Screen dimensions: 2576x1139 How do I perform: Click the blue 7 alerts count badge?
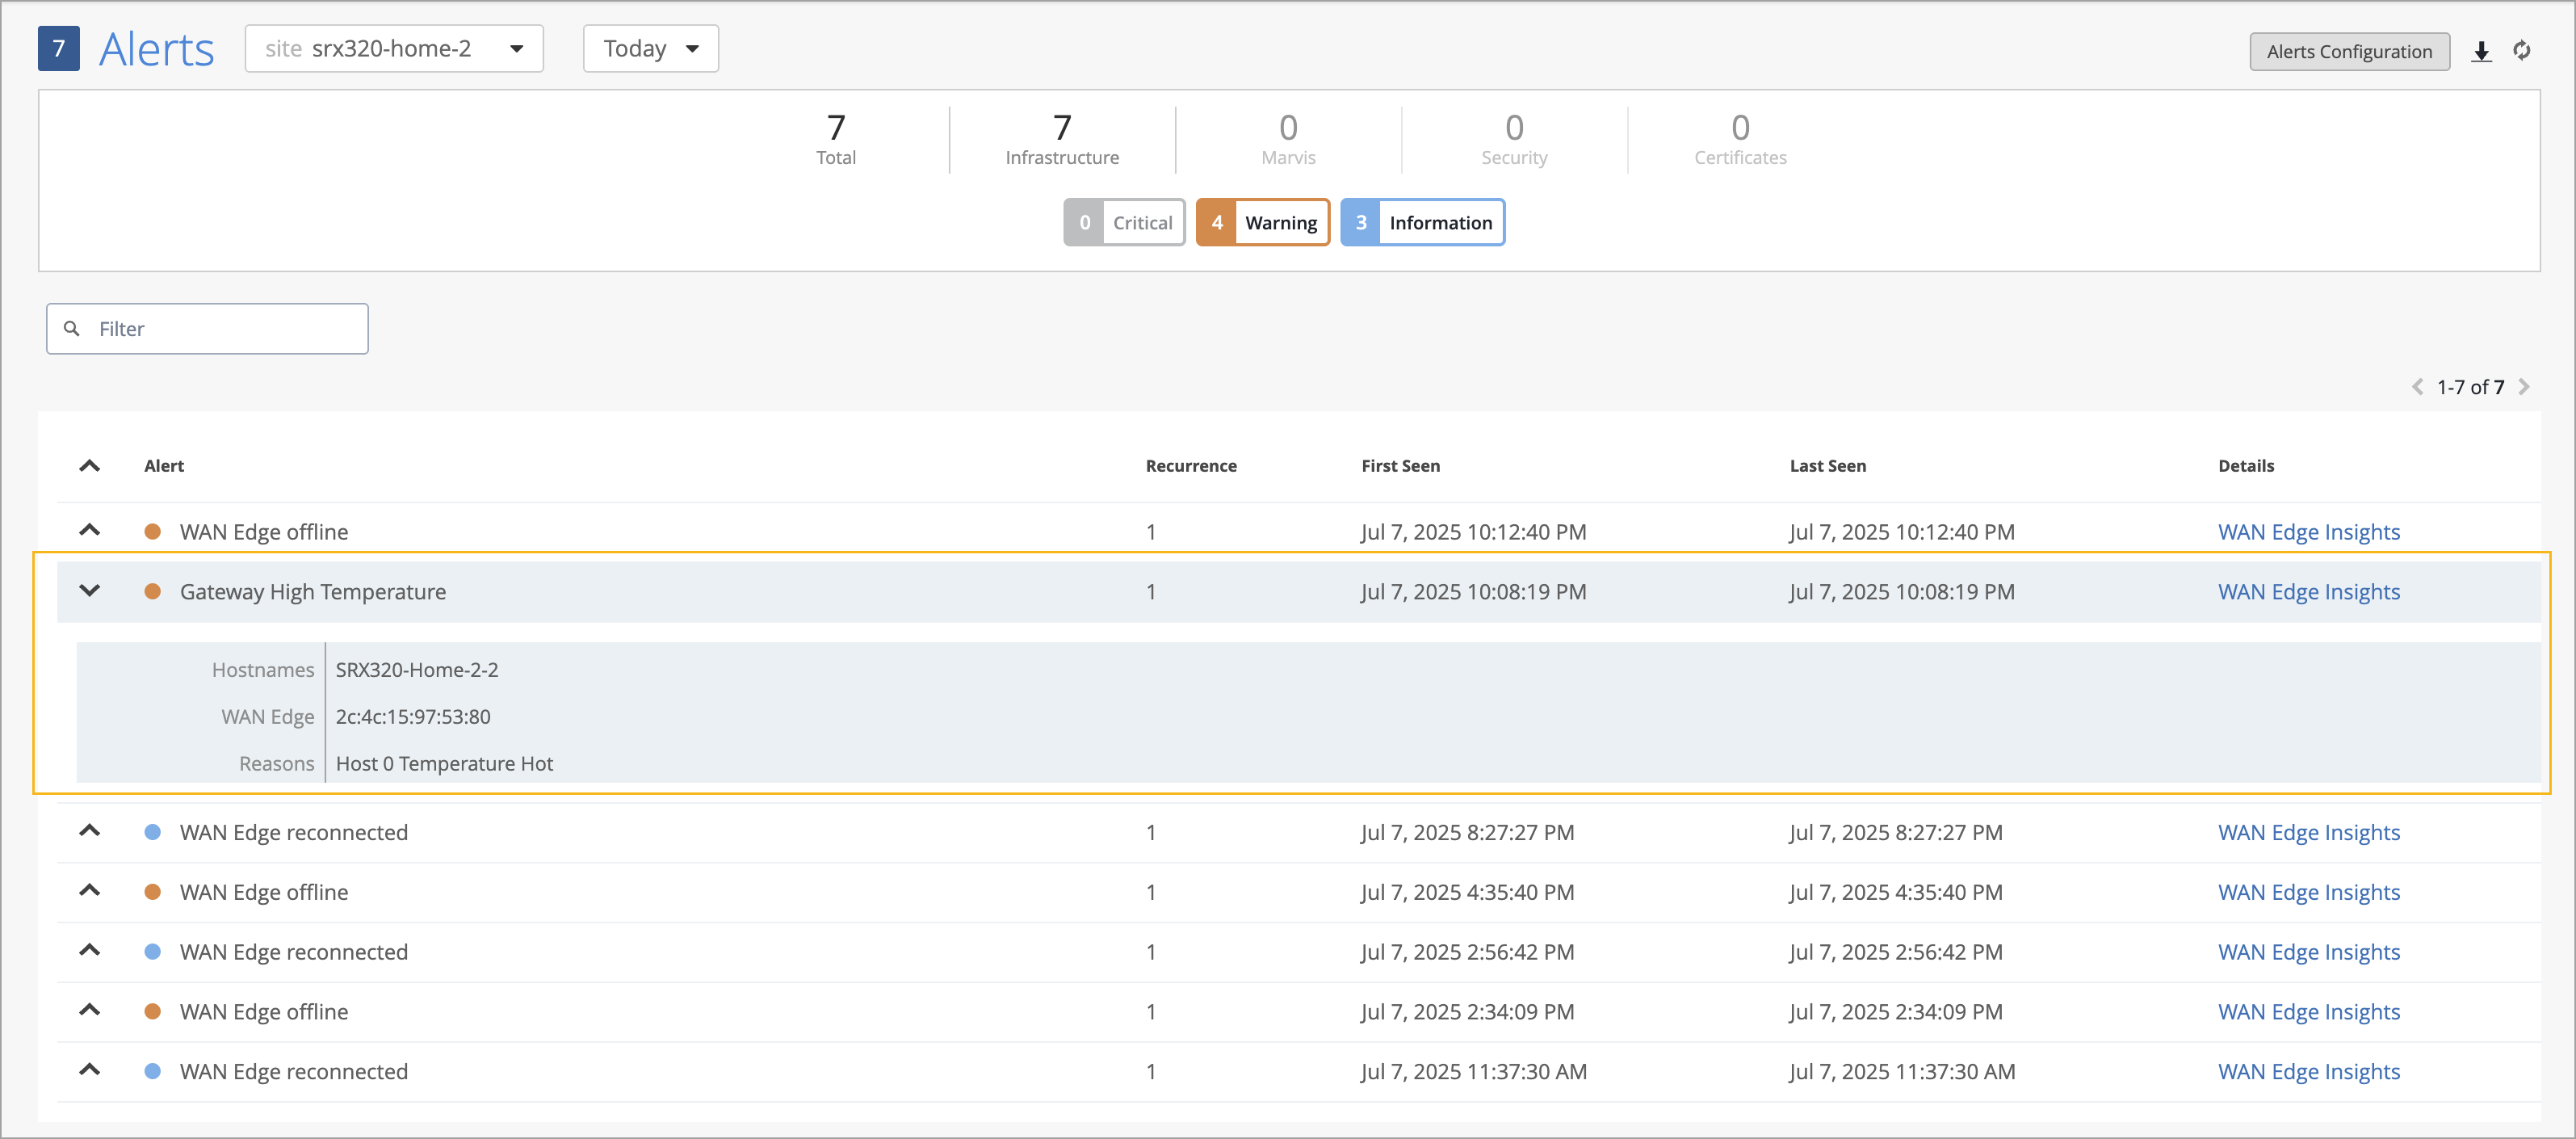coord(59,49)
